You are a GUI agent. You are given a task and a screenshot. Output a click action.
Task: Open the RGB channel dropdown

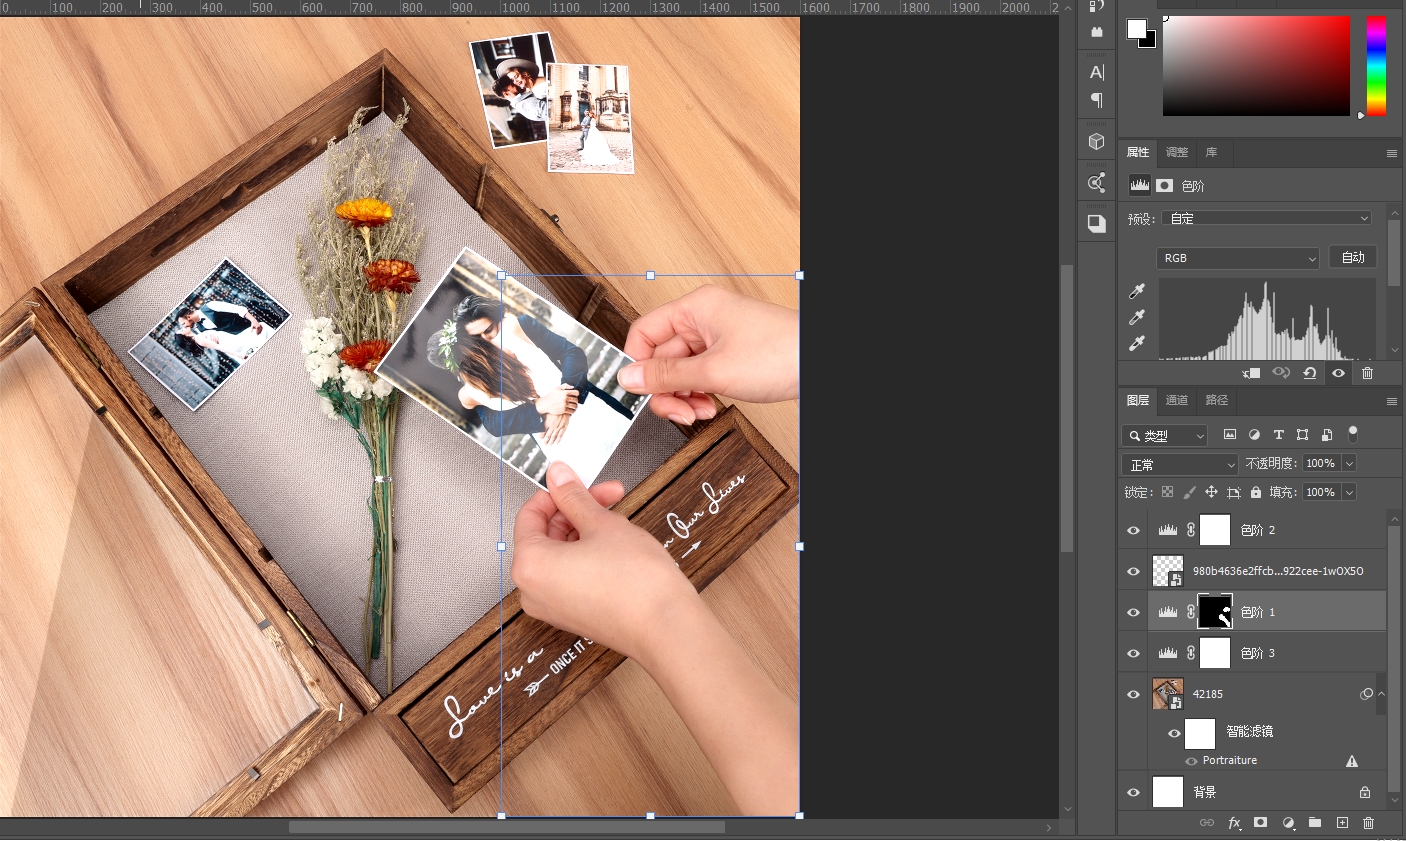pos(1237,258)
